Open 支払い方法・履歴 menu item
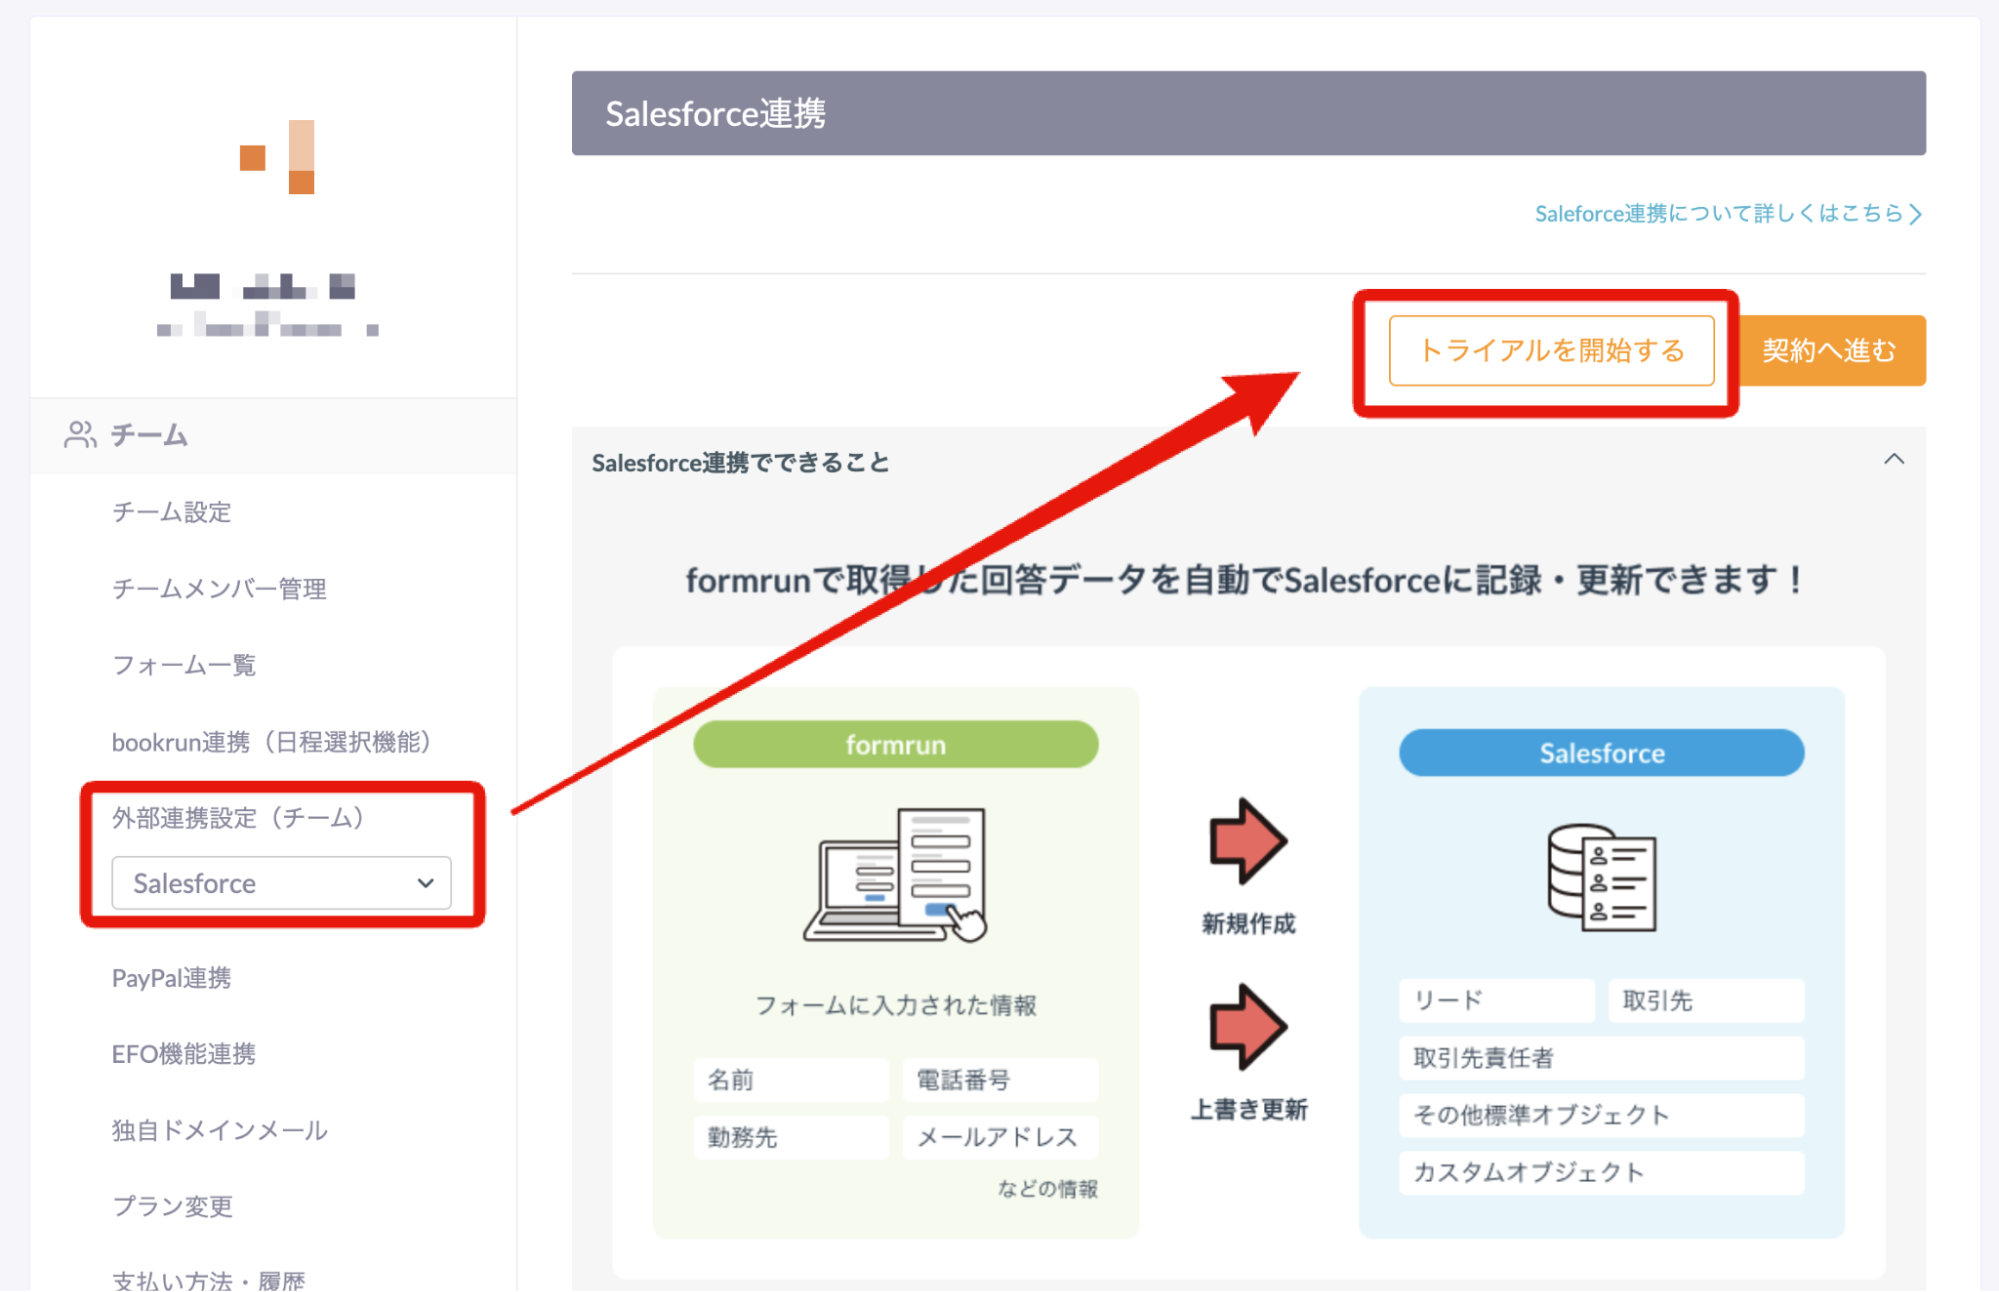The image size is (1999, 1292). (x=208, y=1280)
